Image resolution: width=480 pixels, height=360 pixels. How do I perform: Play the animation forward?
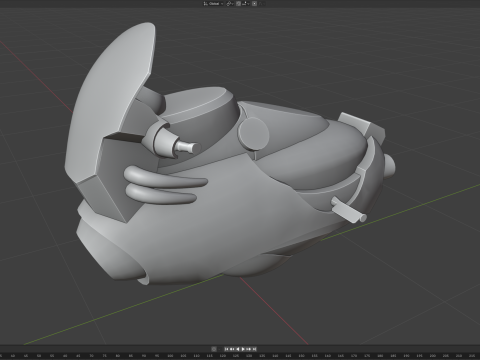(243, 349)
